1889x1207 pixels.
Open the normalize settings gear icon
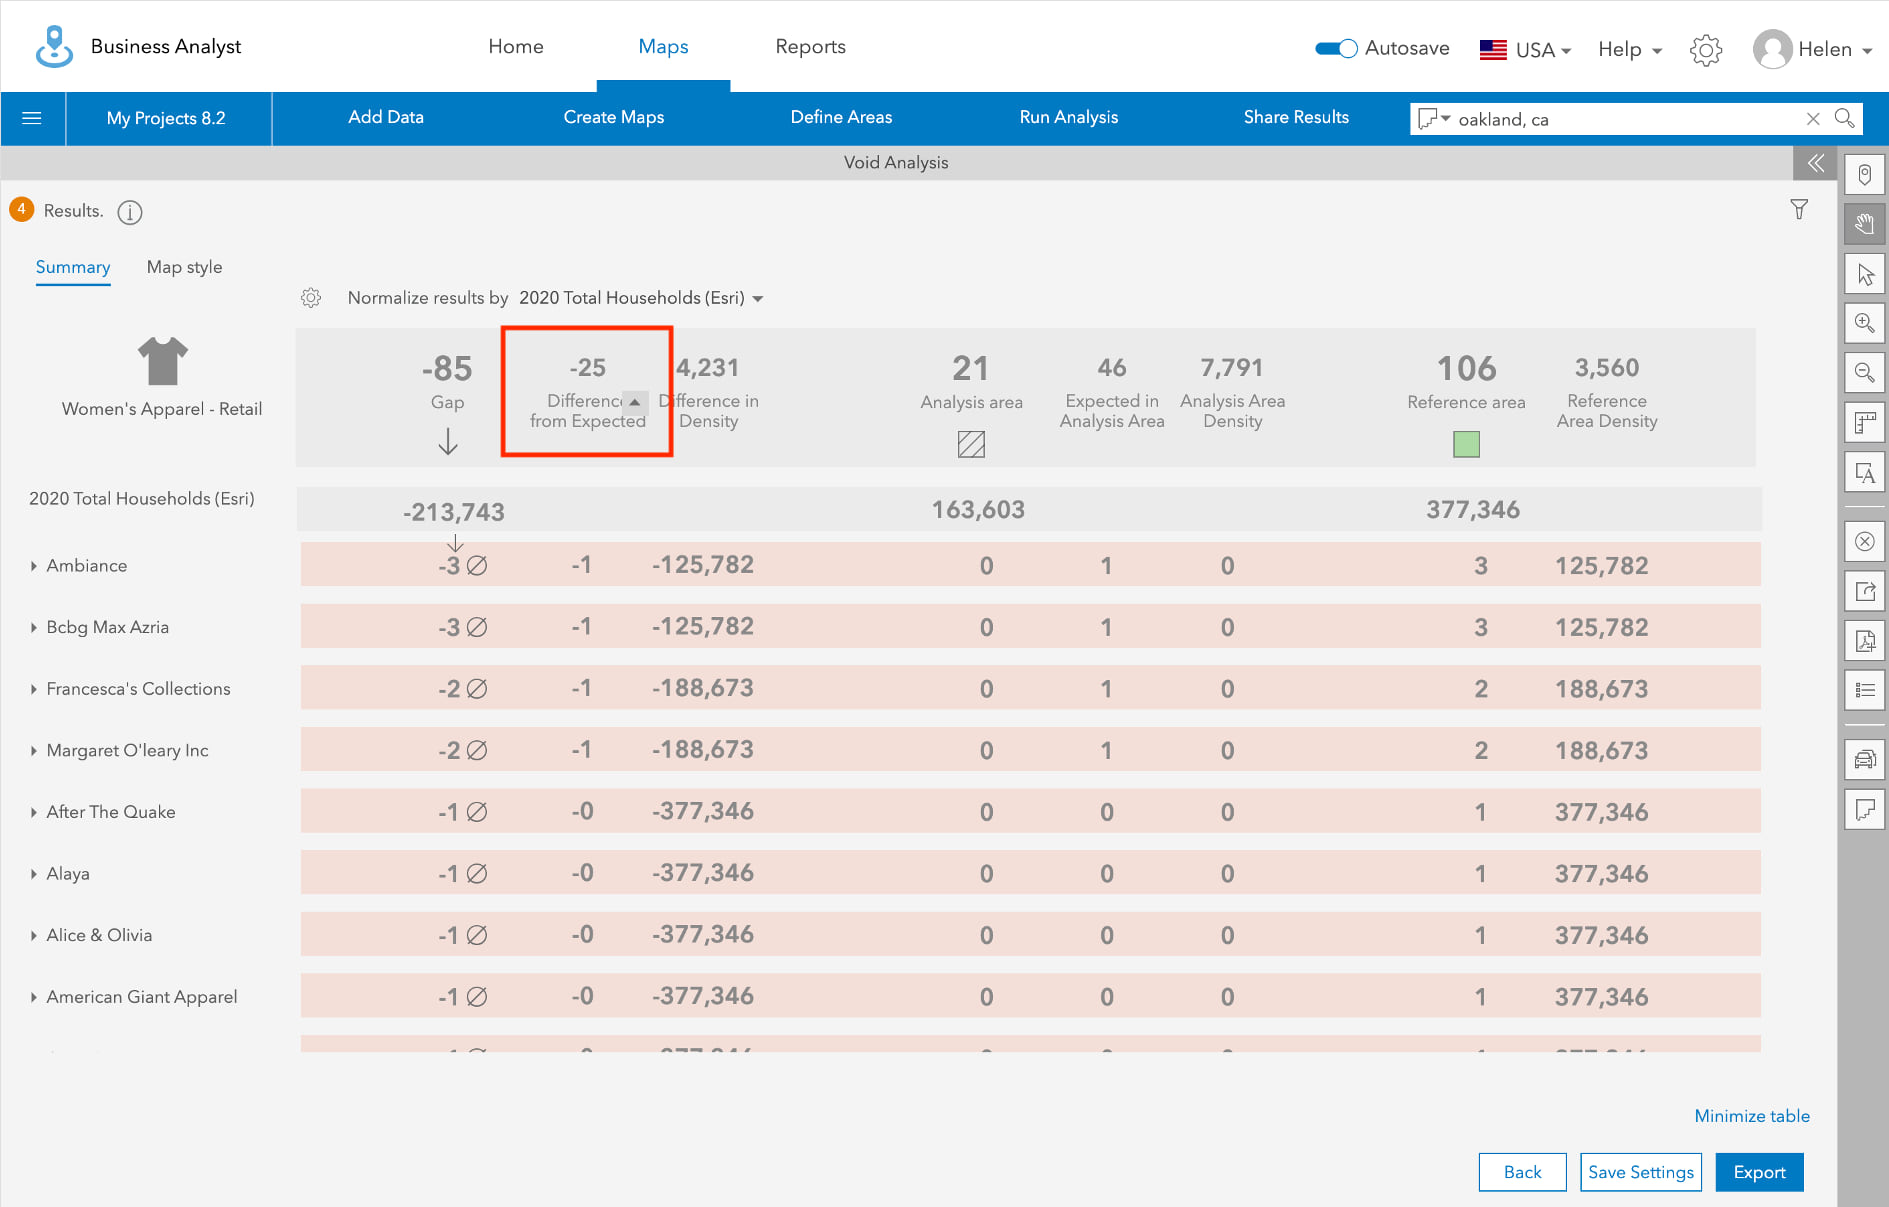311,298
